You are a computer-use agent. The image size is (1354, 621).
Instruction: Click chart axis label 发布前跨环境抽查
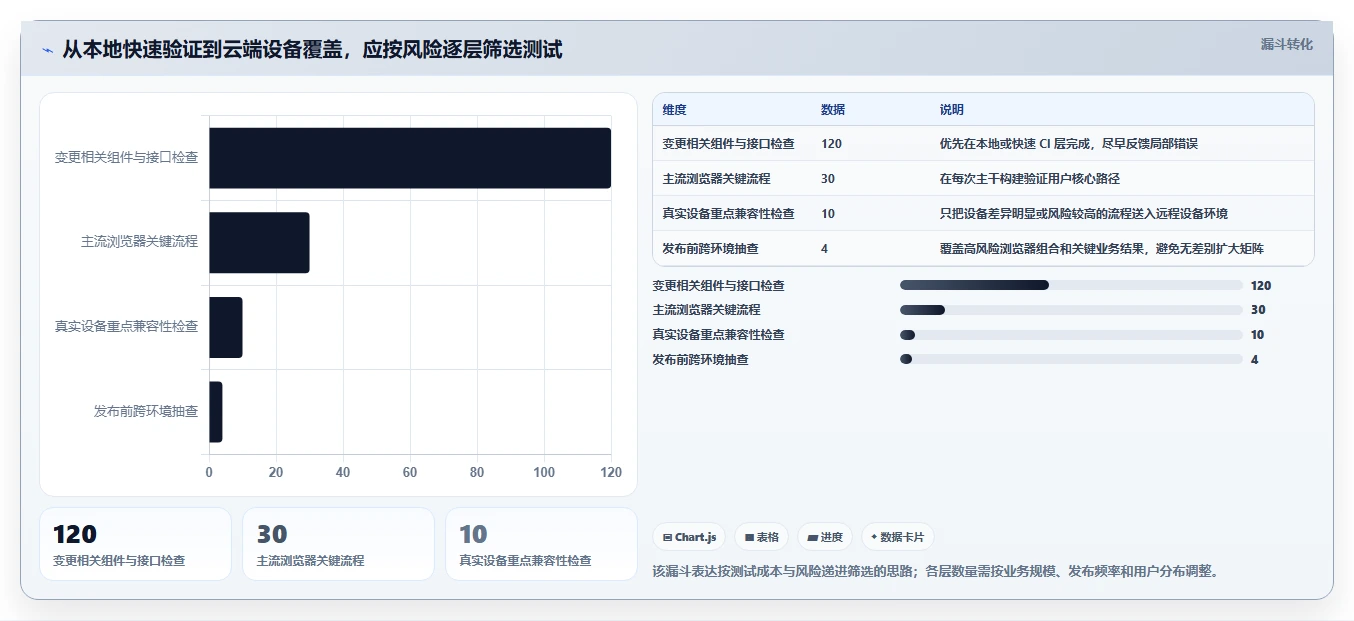click(x=146, y=412)
